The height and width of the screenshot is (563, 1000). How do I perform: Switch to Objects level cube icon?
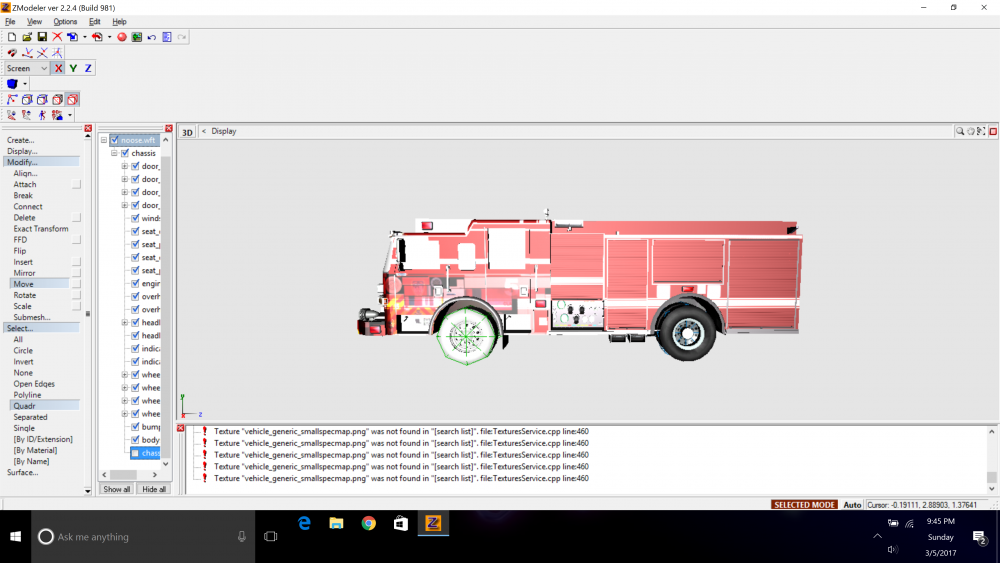(x=57, y=99)
